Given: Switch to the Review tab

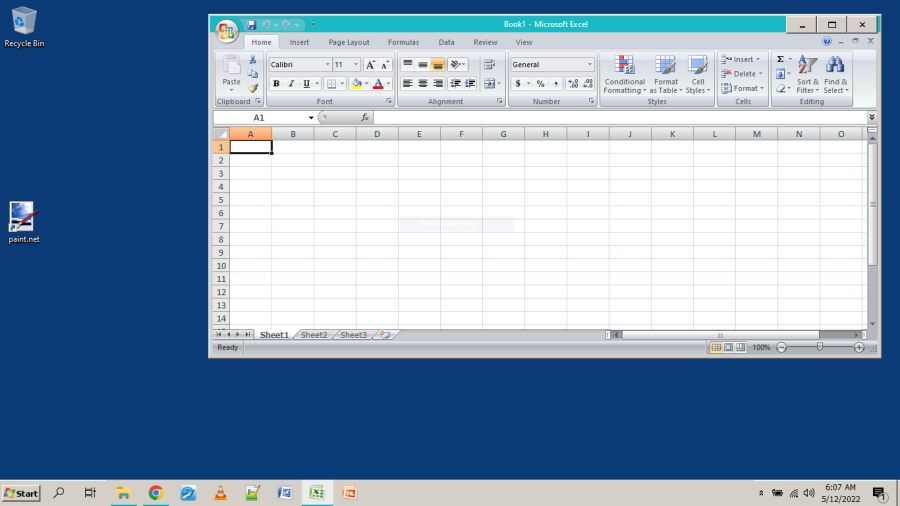Looking at the screenshot, I should click(485, 42).
